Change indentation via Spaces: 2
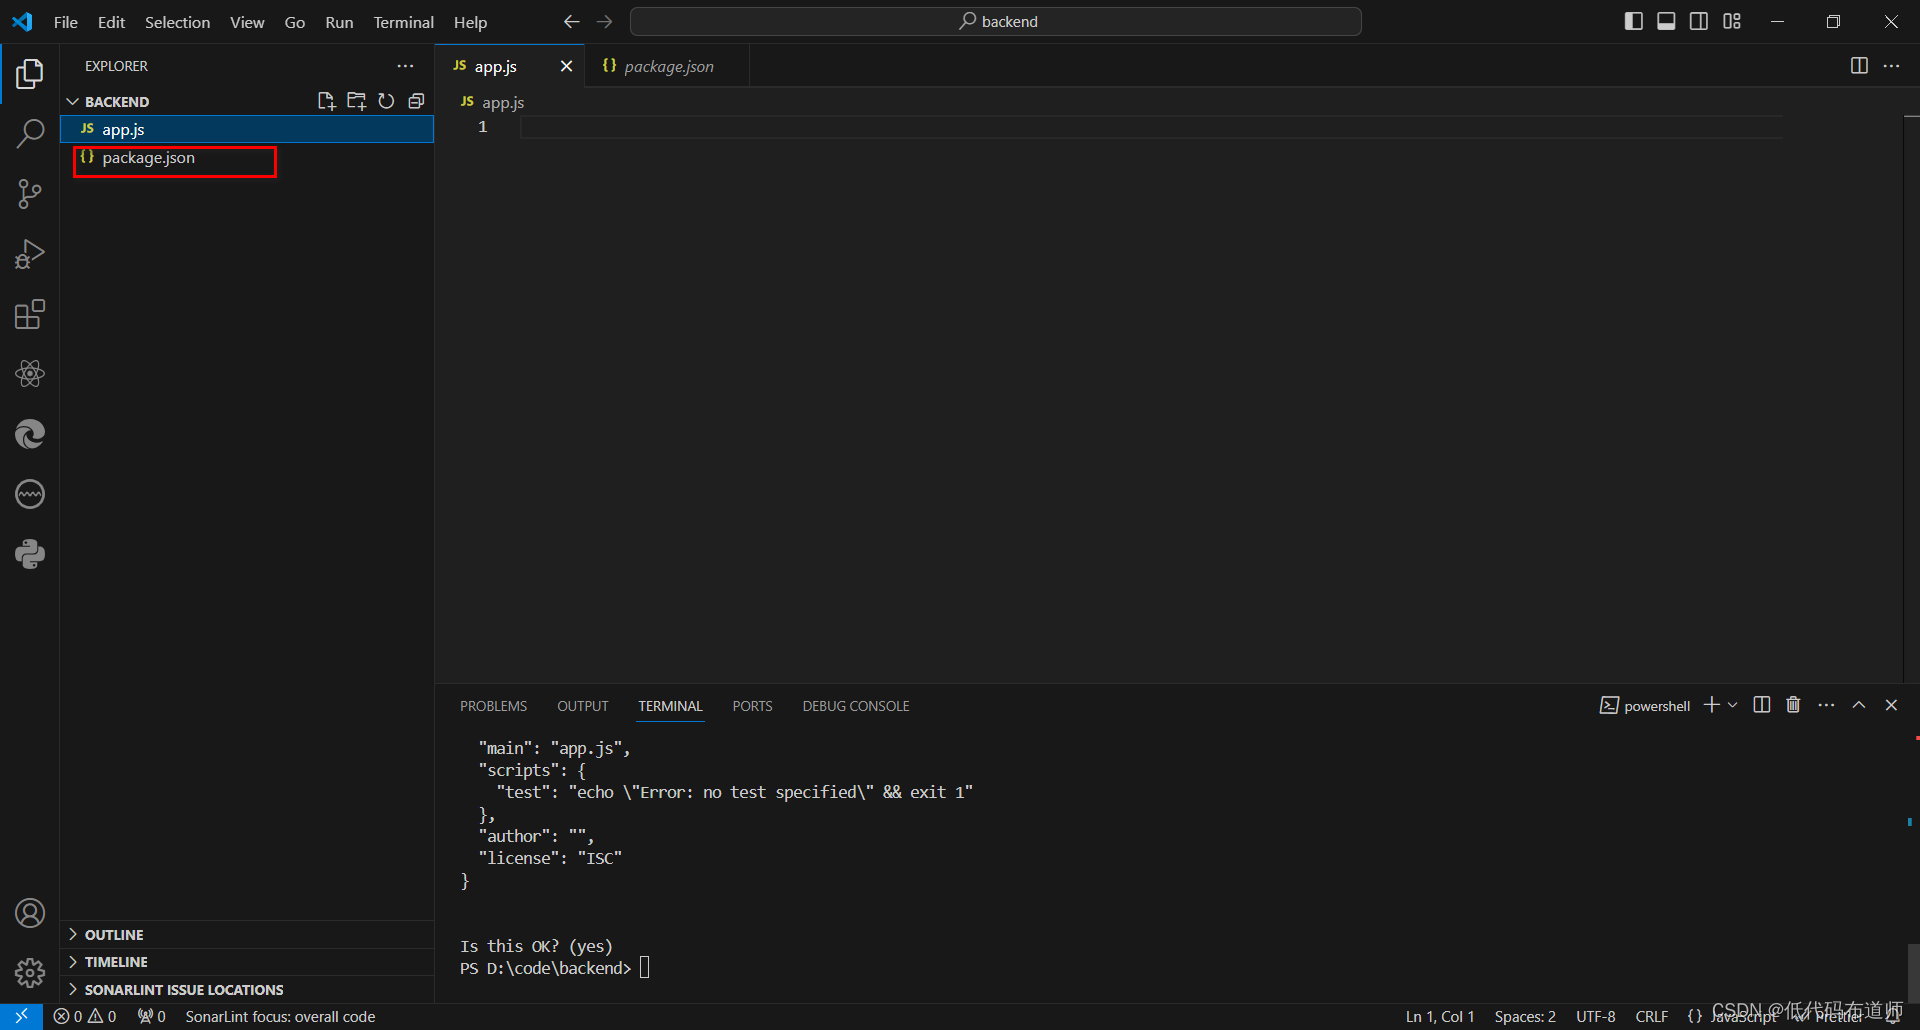The width and height of the screenshot is (1920, 1030). tap(1525, 1016)
